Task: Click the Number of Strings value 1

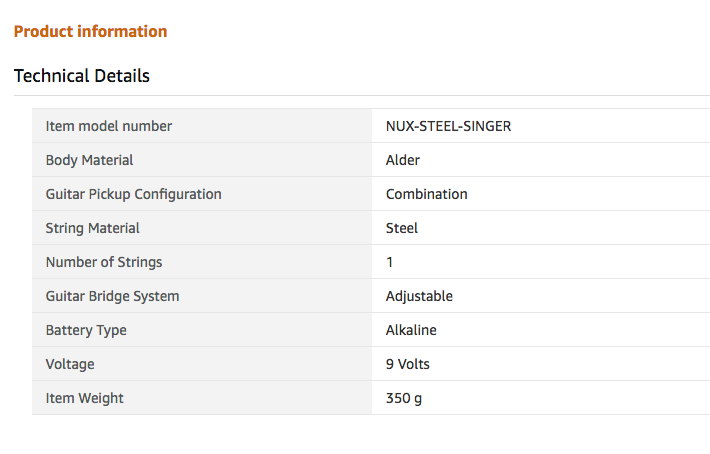Action: tap(389, 262)
